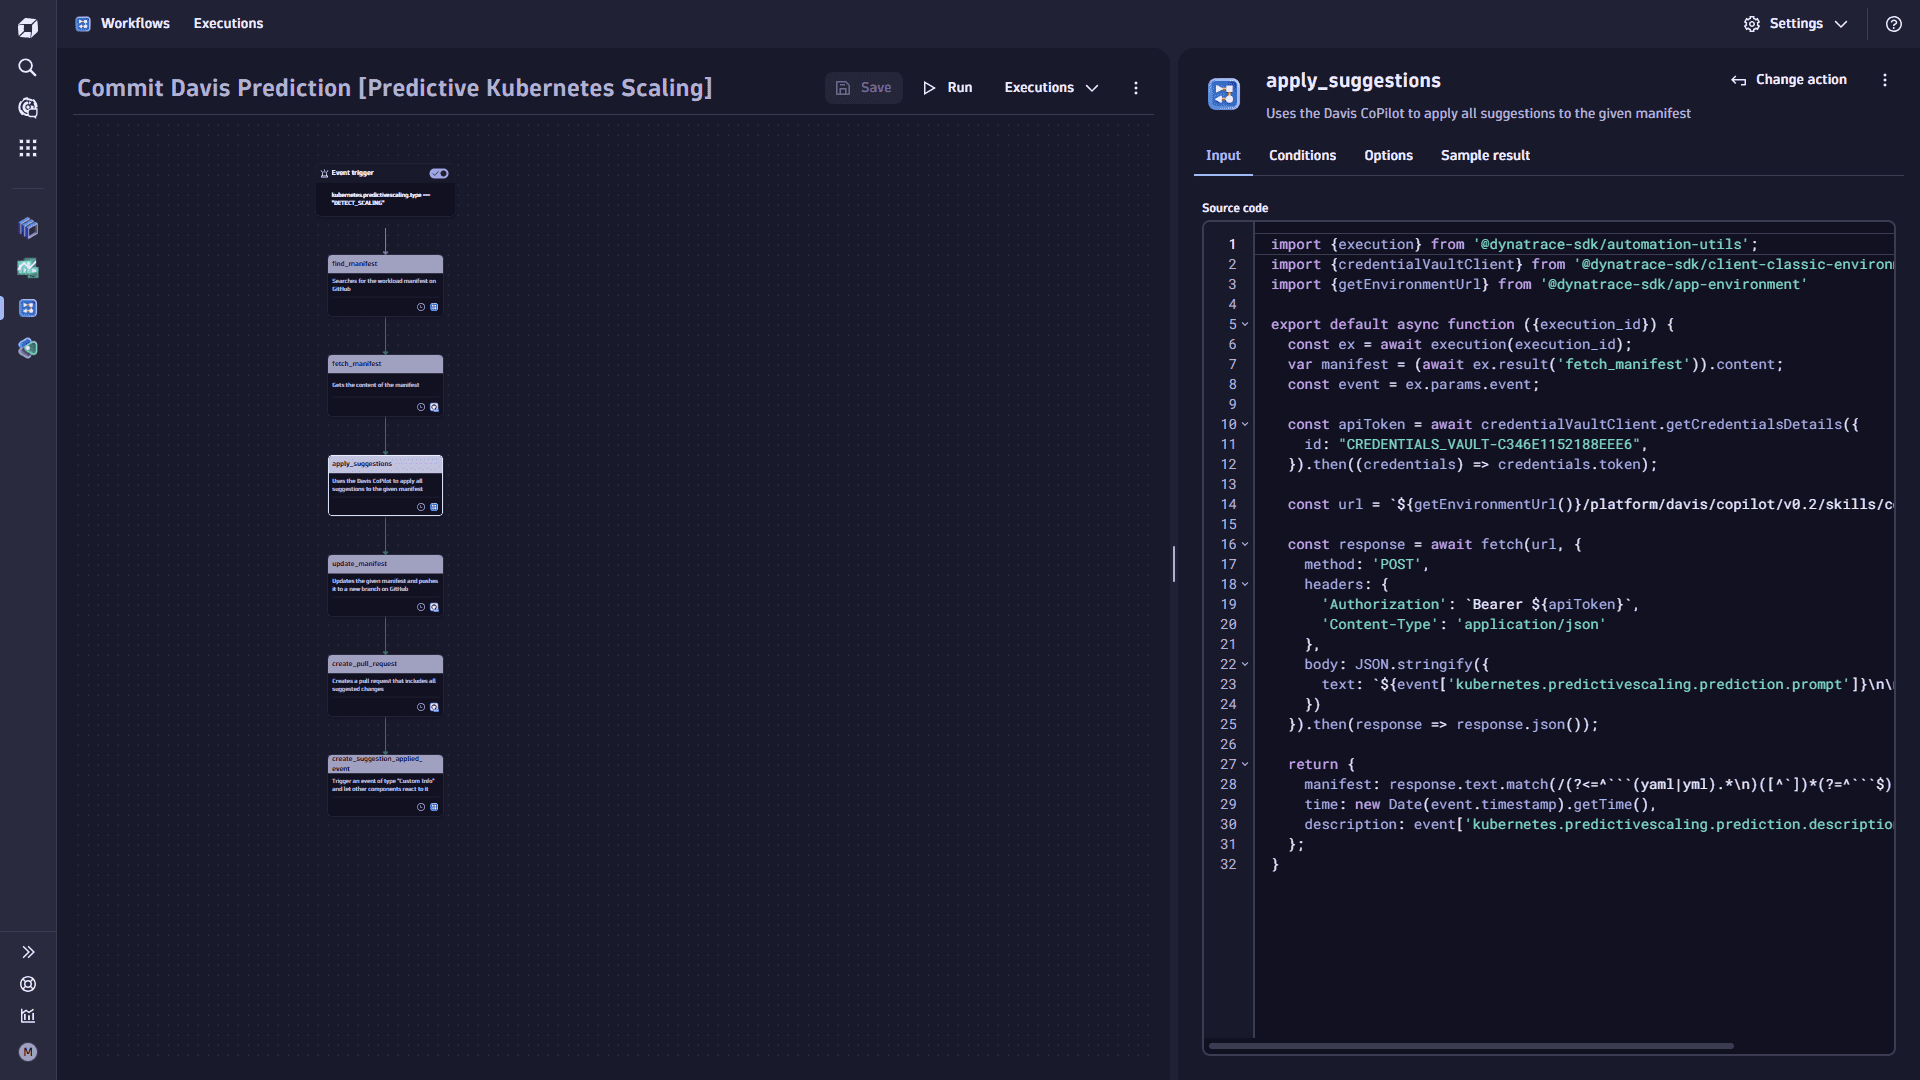Switch to the Options tab
1920x1080 pixels.
click(x=1388, y=156)
